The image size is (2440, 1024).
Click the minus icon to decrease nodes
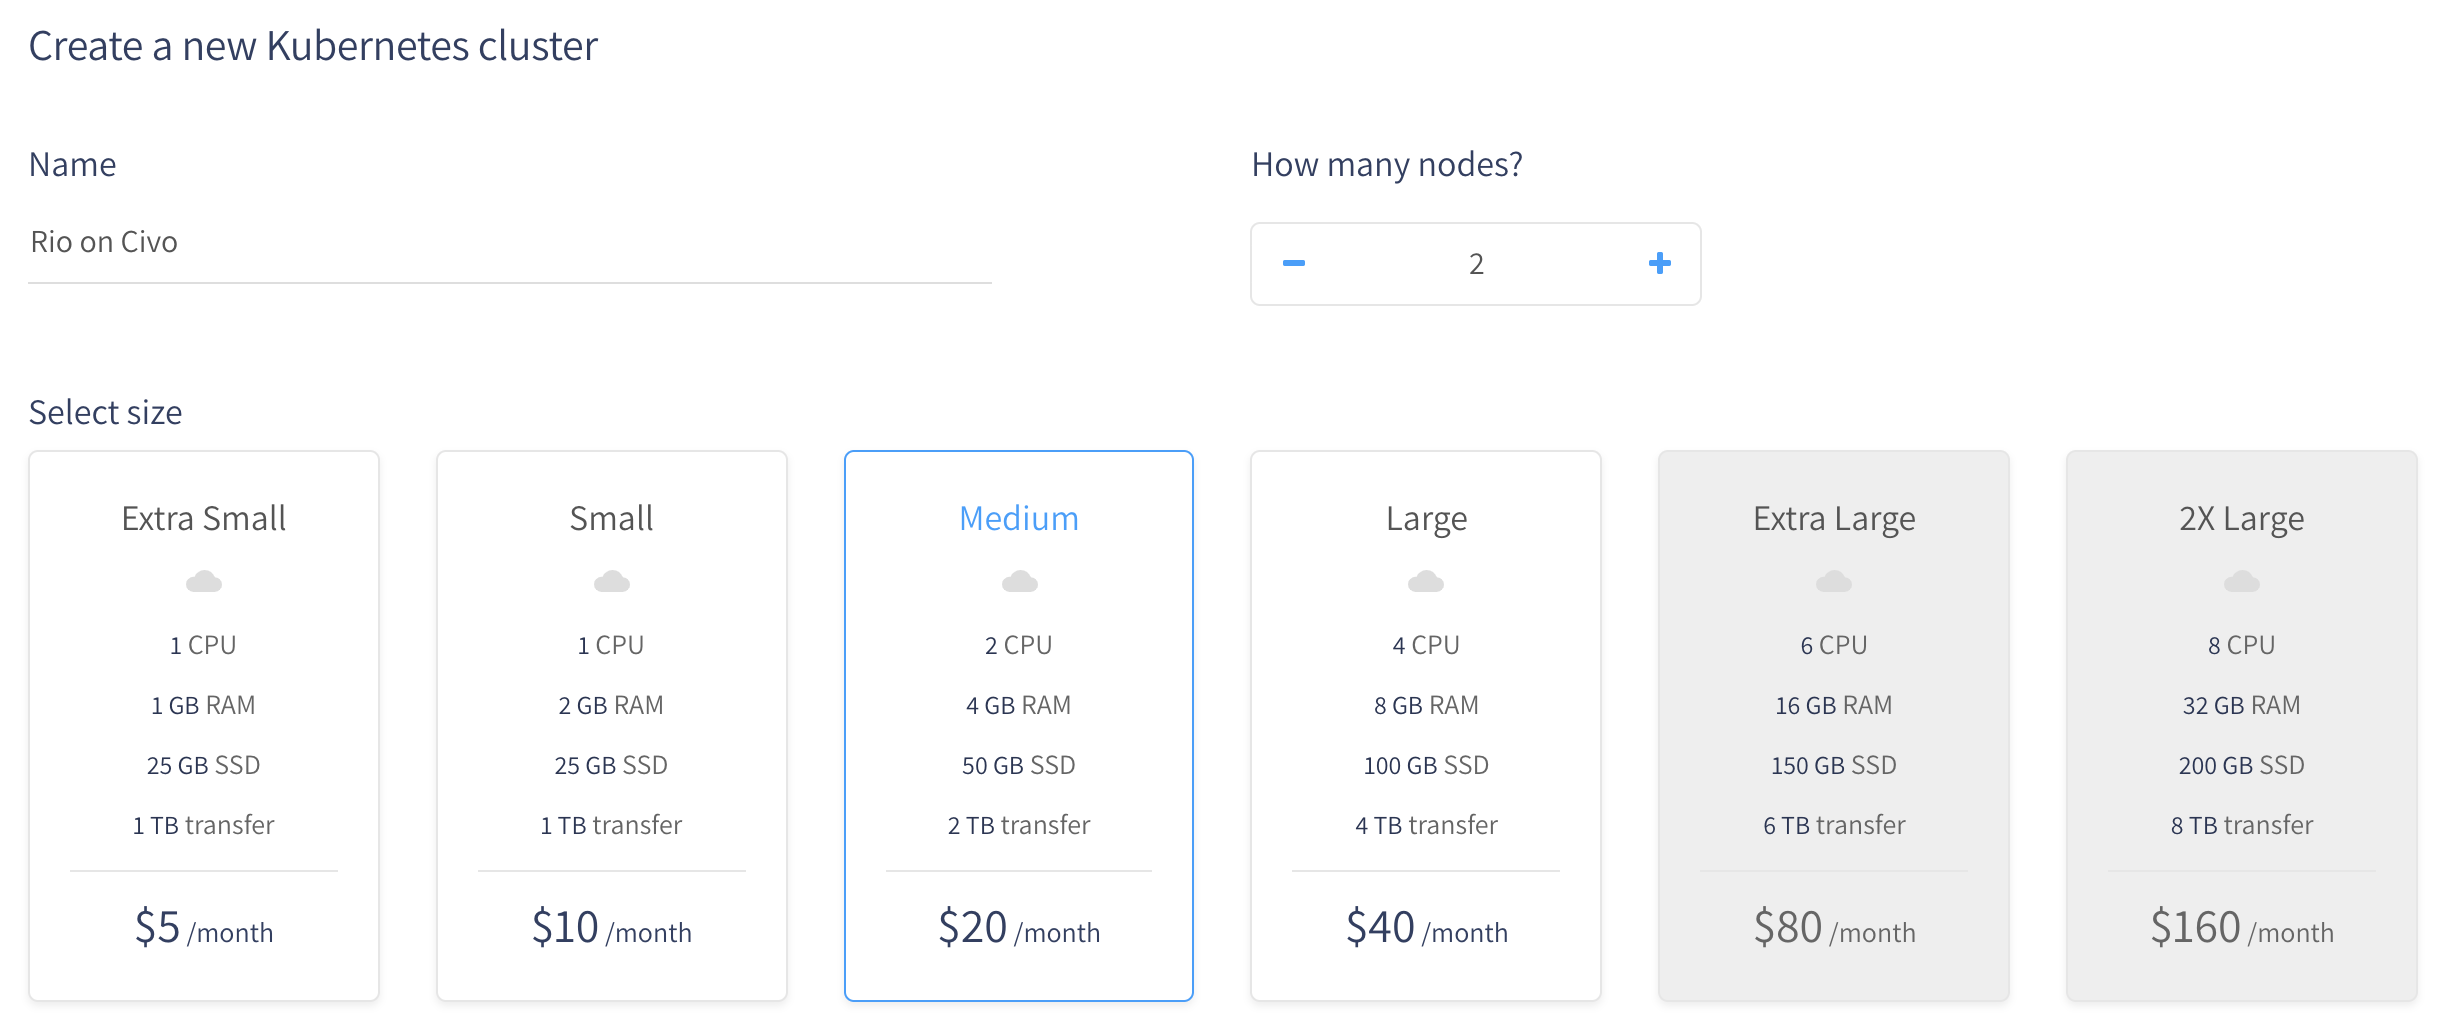1294,263
